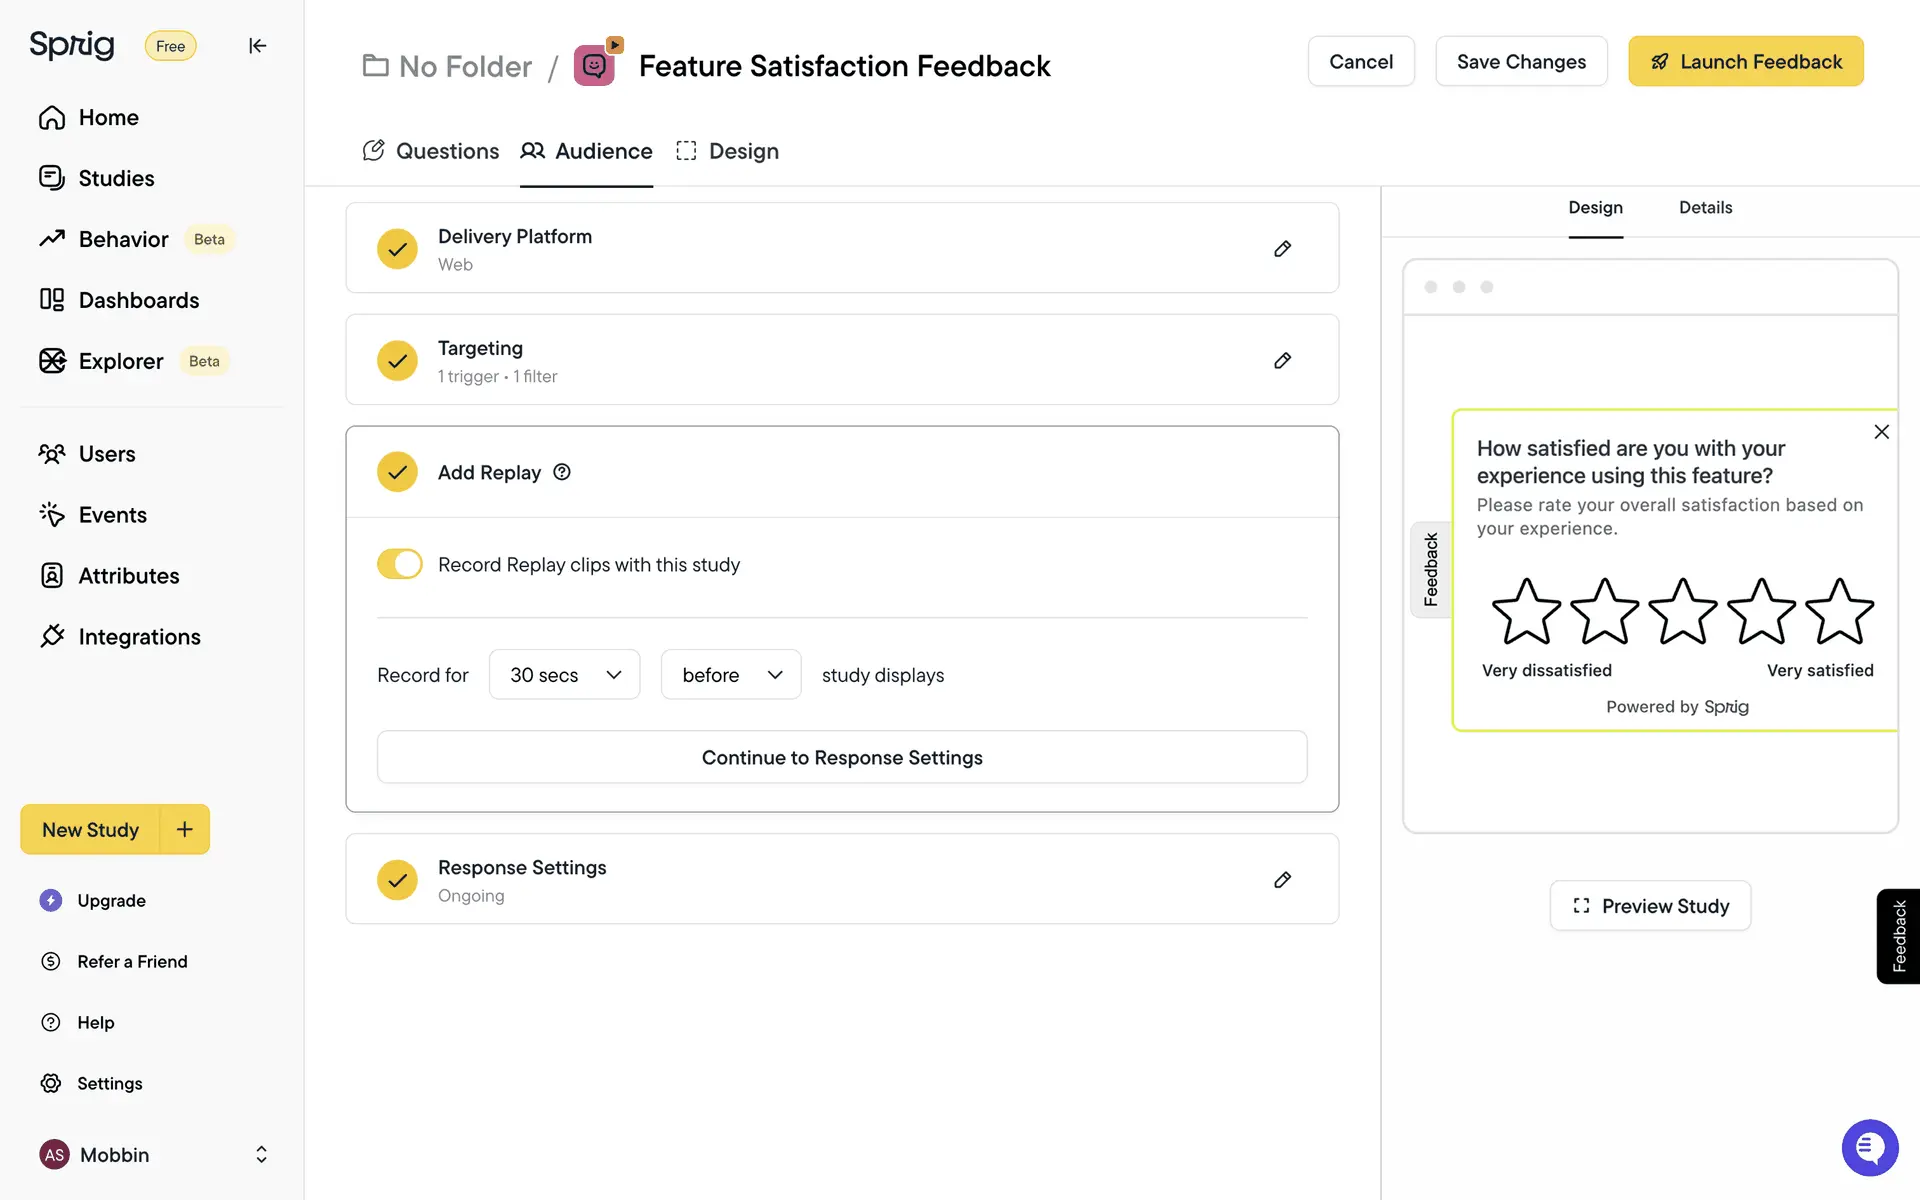
Task: Open the before/after timing dropdown
Action: coord(730,675)
